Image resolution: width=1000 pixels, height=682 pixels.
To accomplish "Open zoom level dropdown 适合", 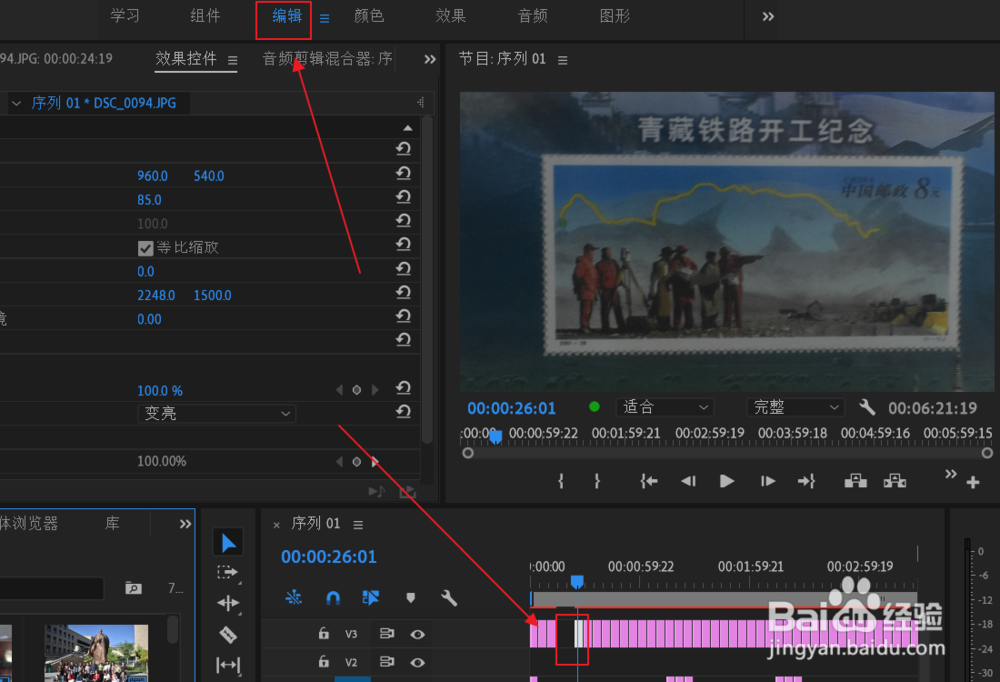I will point(665,407).
